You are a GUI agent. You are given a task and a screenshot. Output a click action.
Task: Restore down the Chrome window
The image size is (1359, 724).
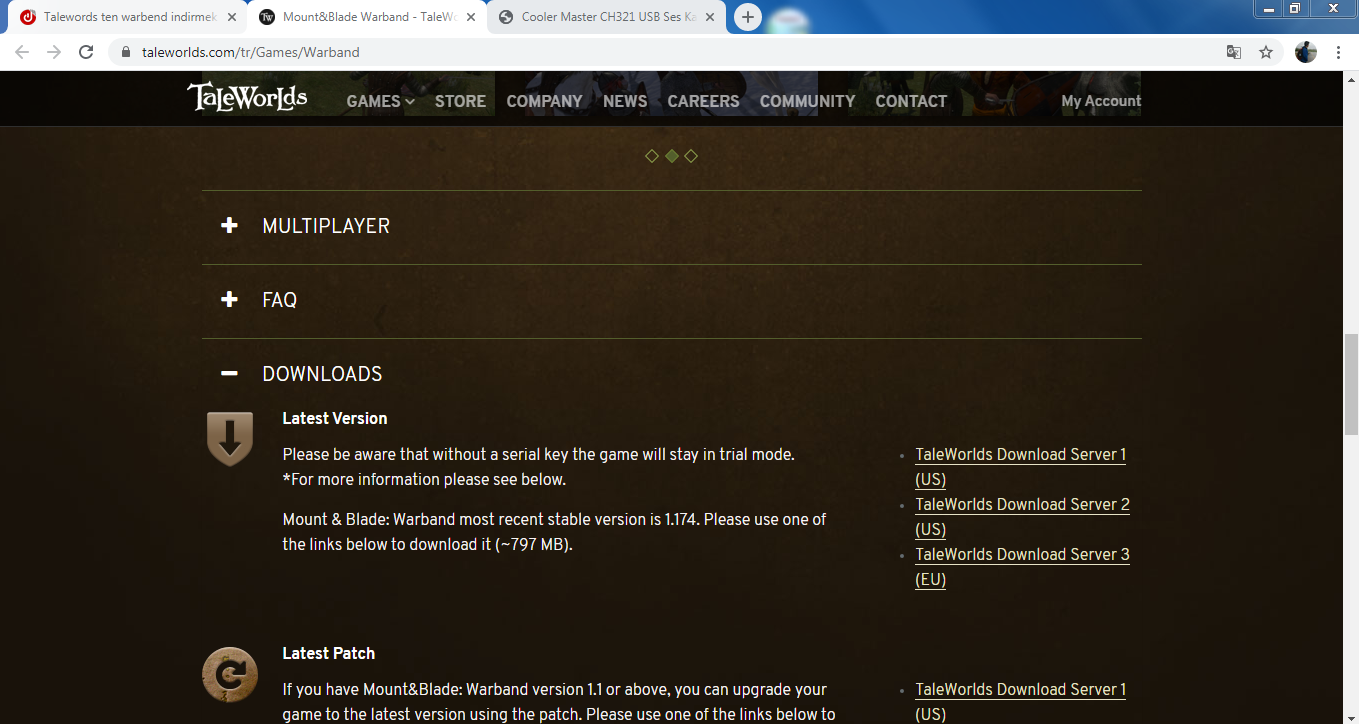click(1294, 8)
